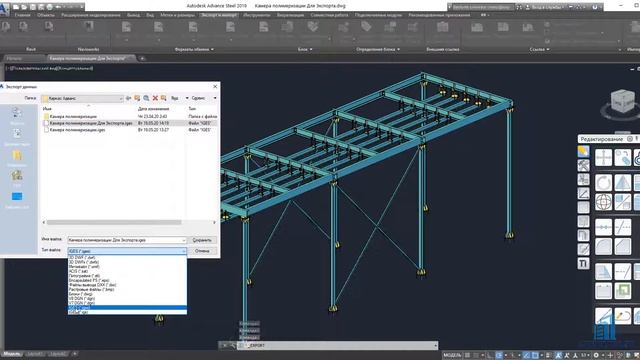Sort files by the Дата изменения column header
This screenshot has height=360, width=640.
pos(153,109)
